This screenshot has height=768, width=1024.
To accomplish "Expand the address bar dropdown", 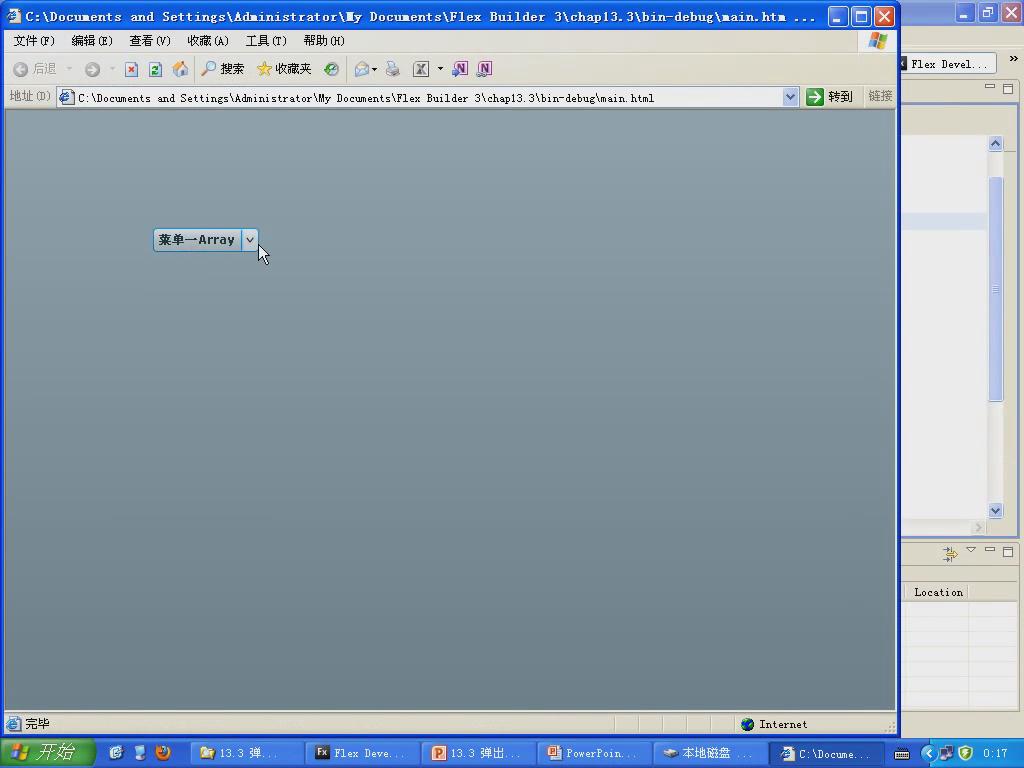I will coord(790,97).
